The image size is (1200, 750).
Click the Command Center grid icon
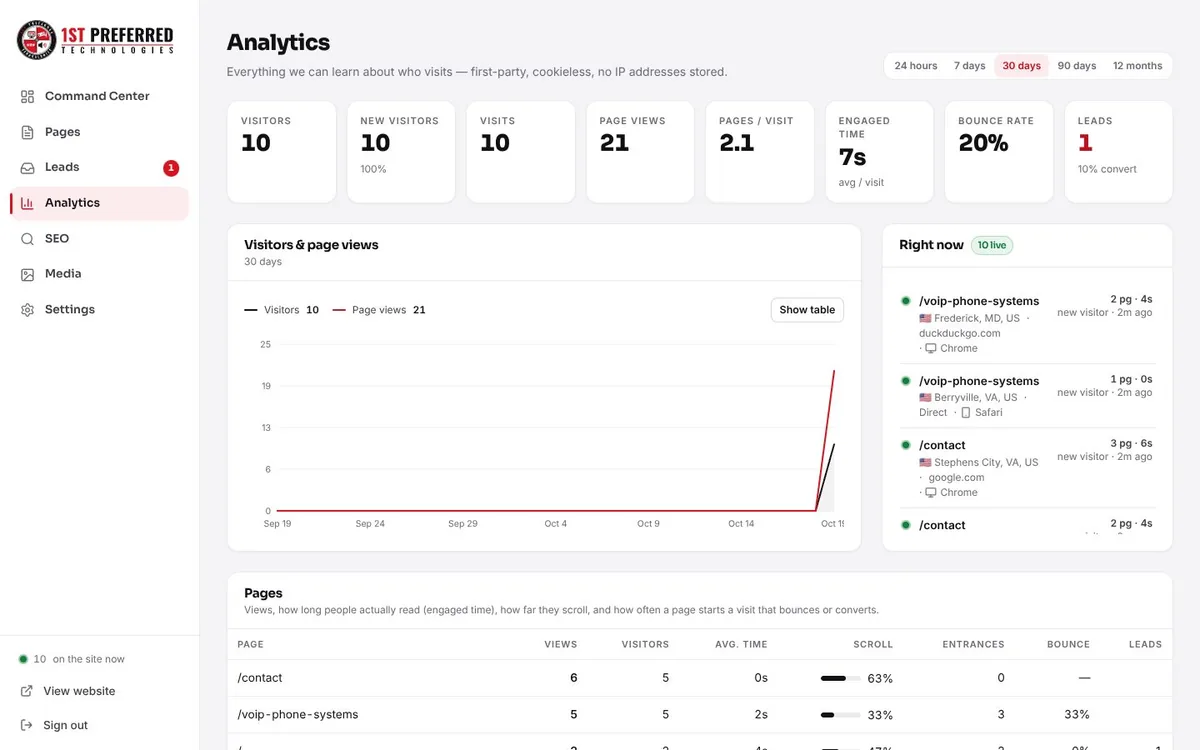[x=27, y=96]
